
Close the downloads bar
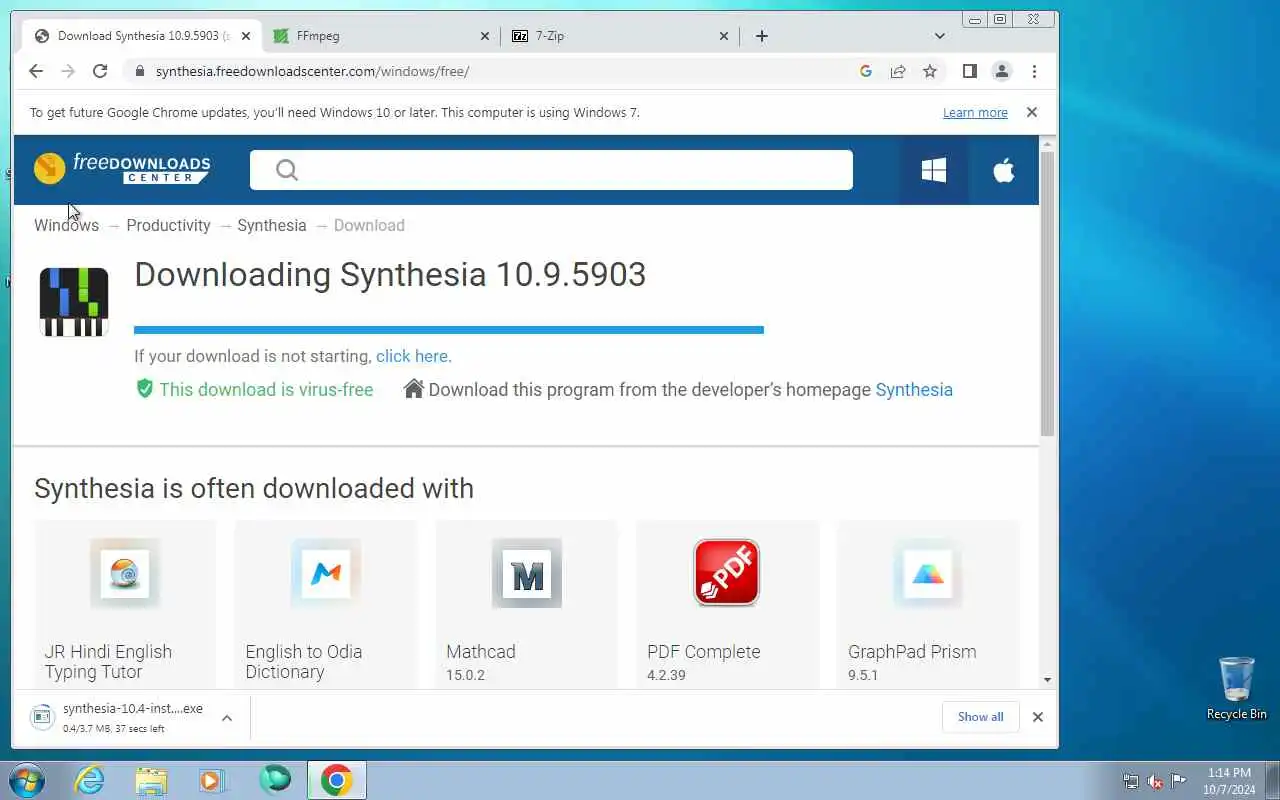(1037, 717)
